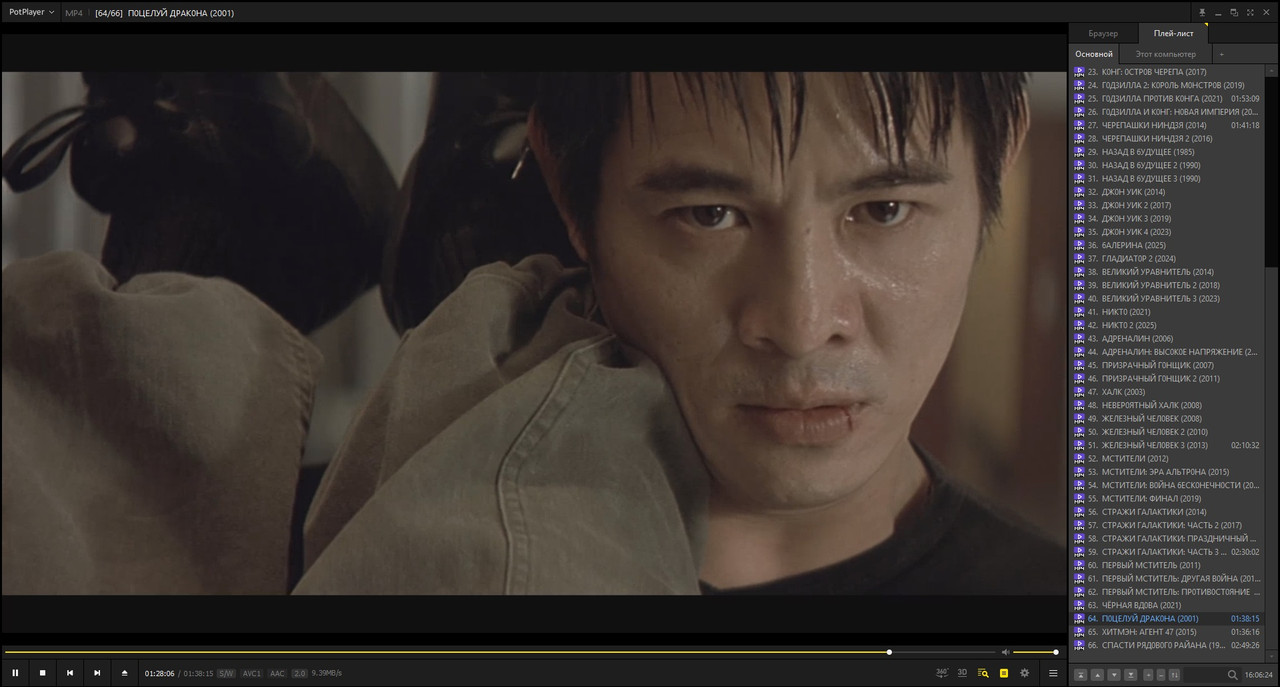Image resolution: width=1280 pixels, height=687 pixels.
Task: Select ВЕЛИКИЙ УРАВНИТЕЛЬ 3 (2023) in playlist
Action: (x=1166, y=298)
